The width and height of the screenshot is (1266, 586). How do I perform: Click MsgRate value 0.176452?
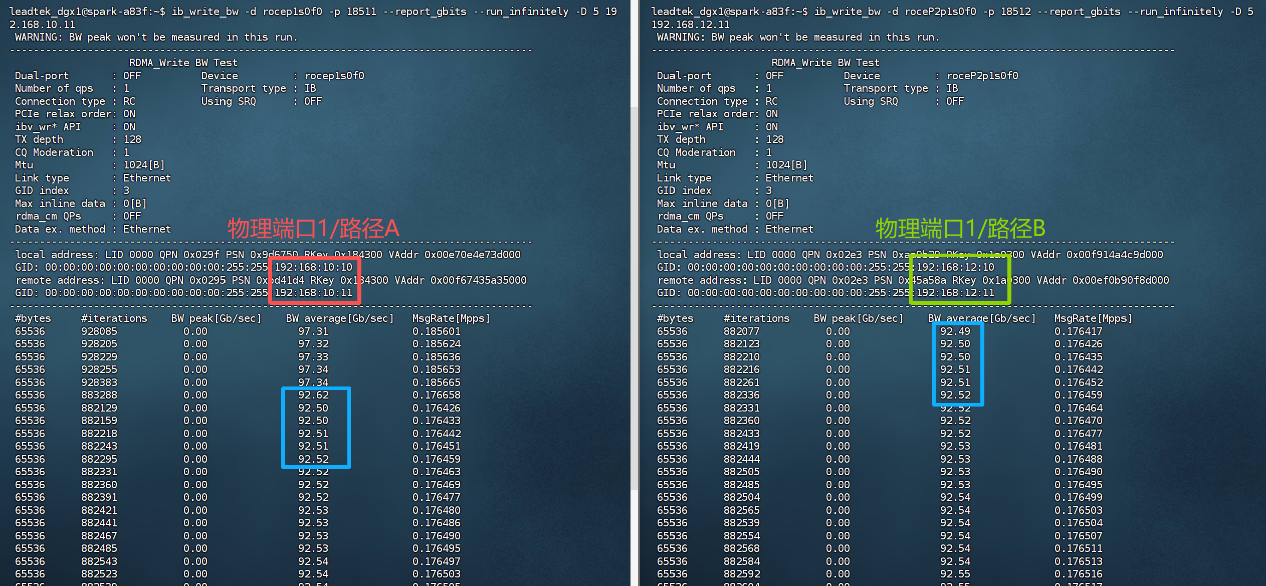pos(1079,382)
